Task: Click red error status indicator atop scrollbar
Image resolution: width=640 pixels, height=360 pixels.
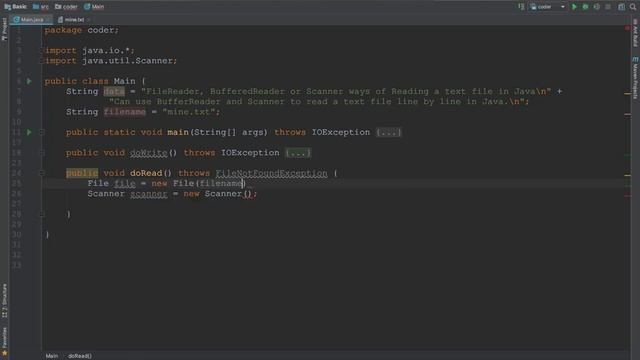Action: [627, 28]
